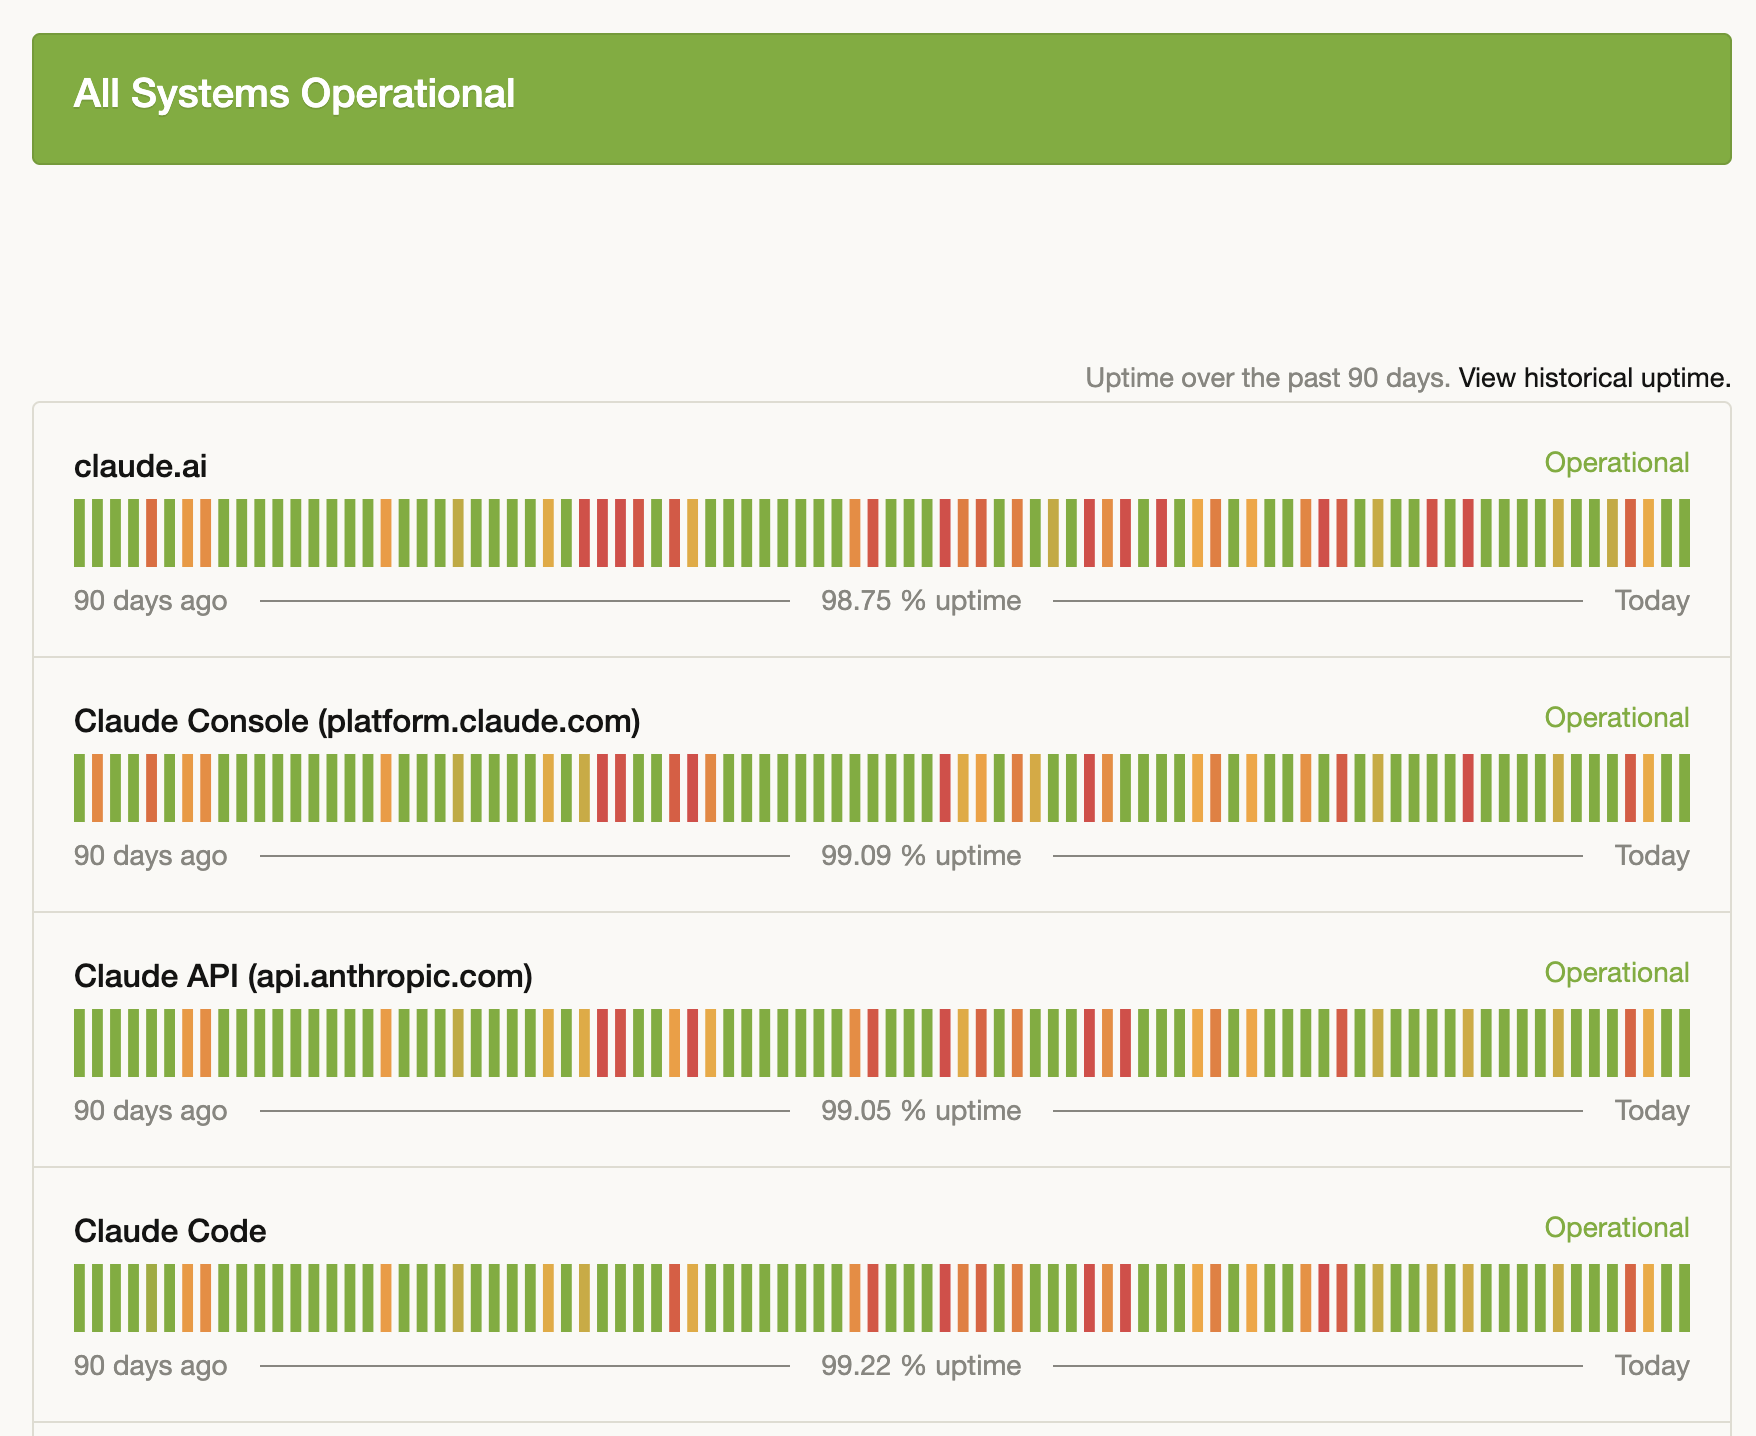Click the Operational status next to claude.ai

pyautogui.click(x=1616, y=463)
